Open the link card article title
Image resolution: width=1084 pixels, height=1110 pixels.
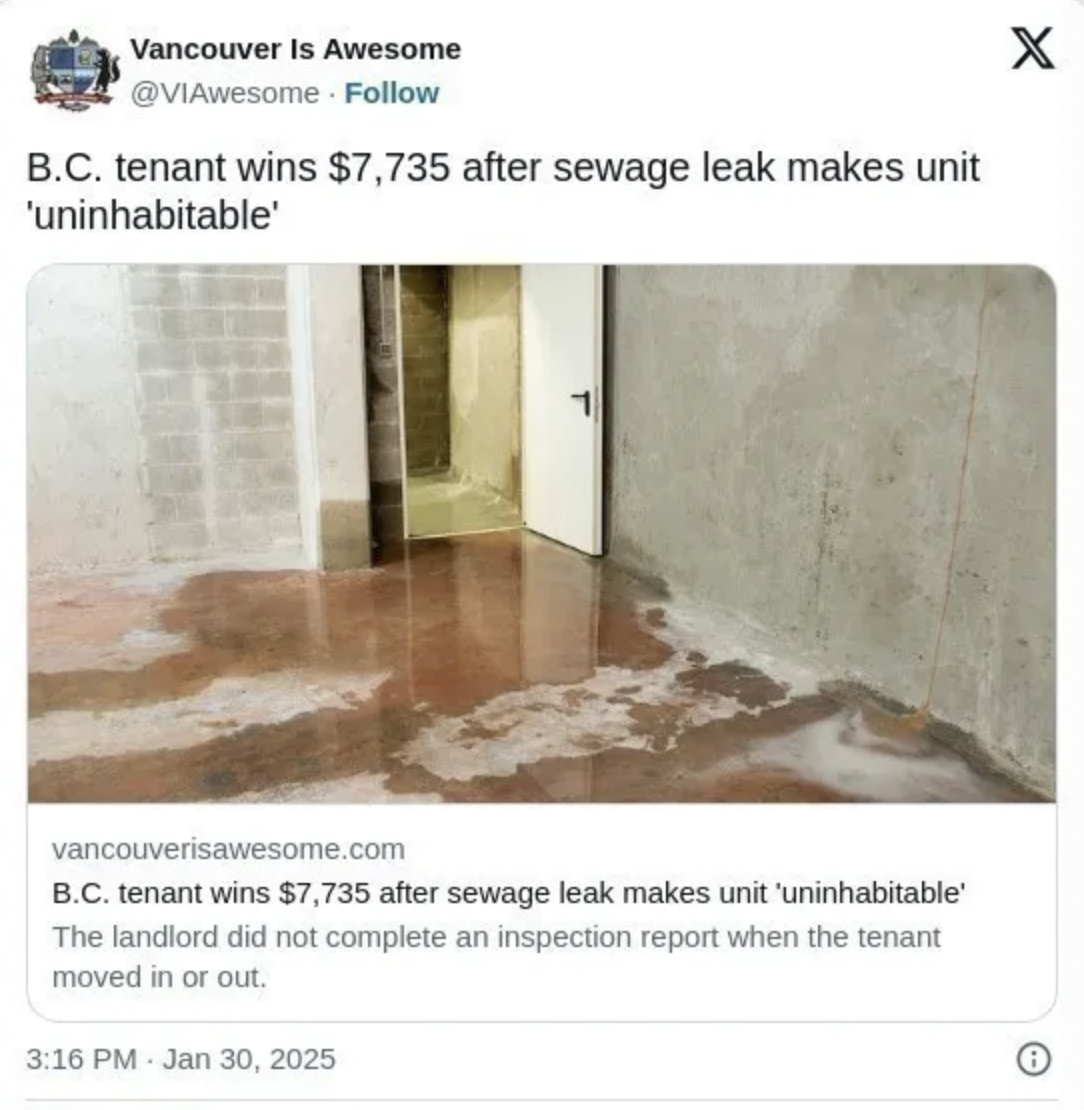click(508, 893)
